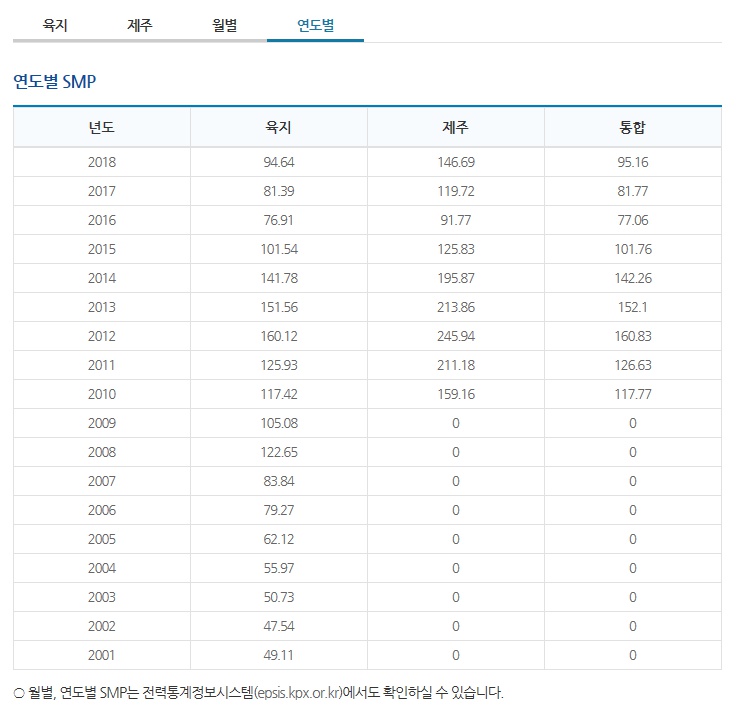Select year cell 2013
736x711 pixels.
(101, 307)
